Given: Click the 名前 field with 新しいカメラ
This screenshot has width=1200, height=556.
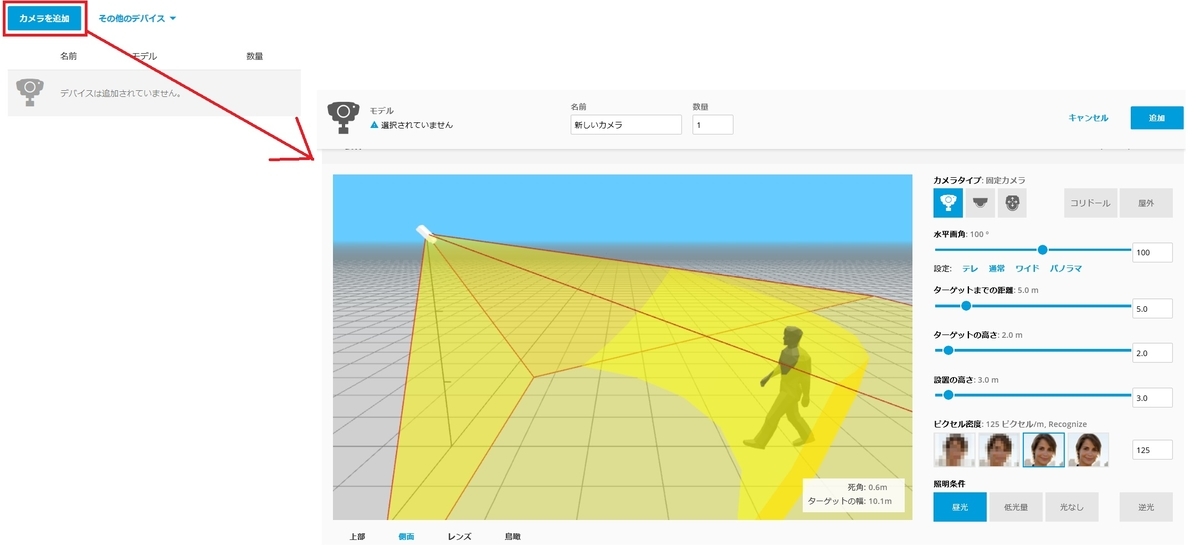Looking at the screenshot, I should coord(626,125).
